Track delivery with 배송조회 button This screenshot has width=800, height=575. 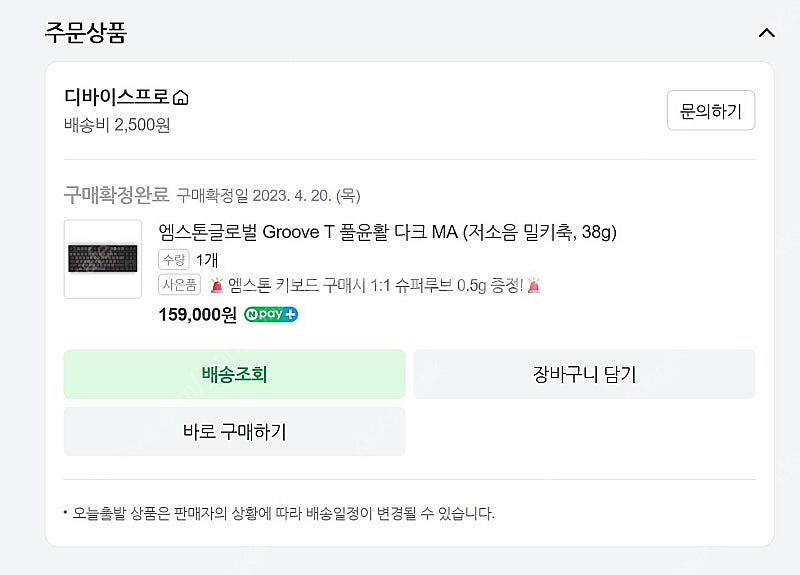(x=234, y=374)
